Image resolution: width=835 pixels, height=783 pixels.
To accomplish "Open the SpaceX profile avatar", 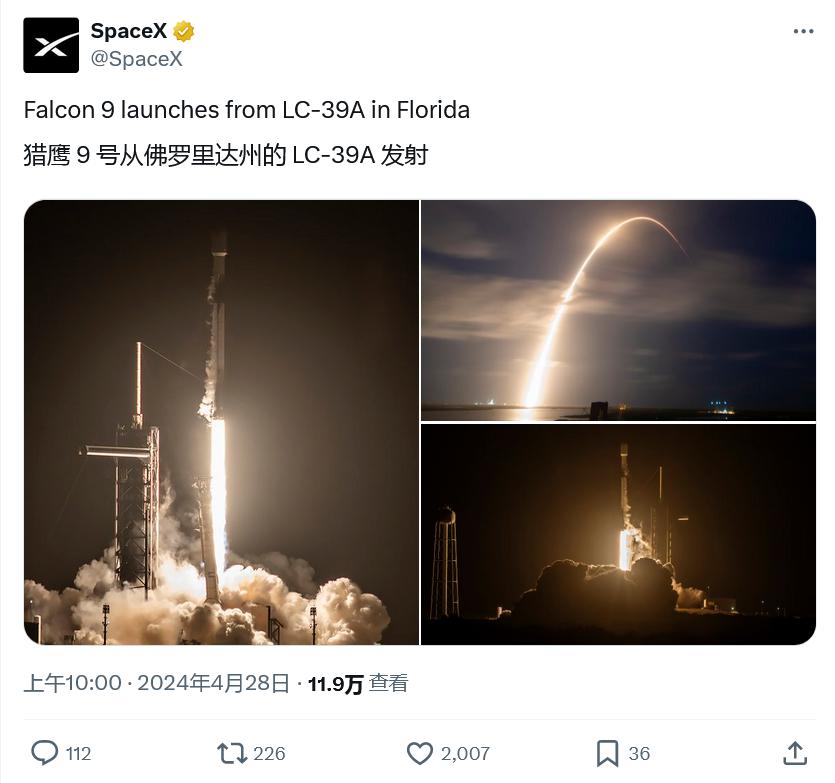I will (51, 45).
